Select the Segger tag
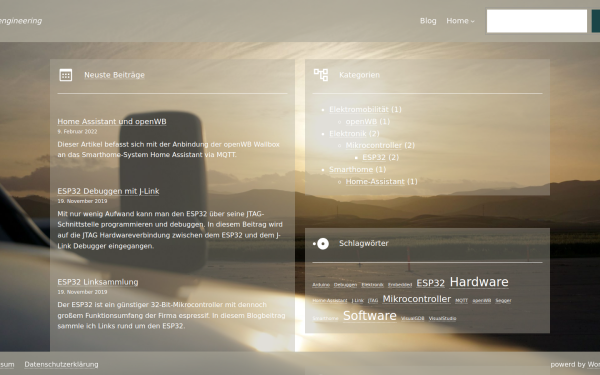Image resolution: width=600 pixels, height=375 pixels. 503,301
